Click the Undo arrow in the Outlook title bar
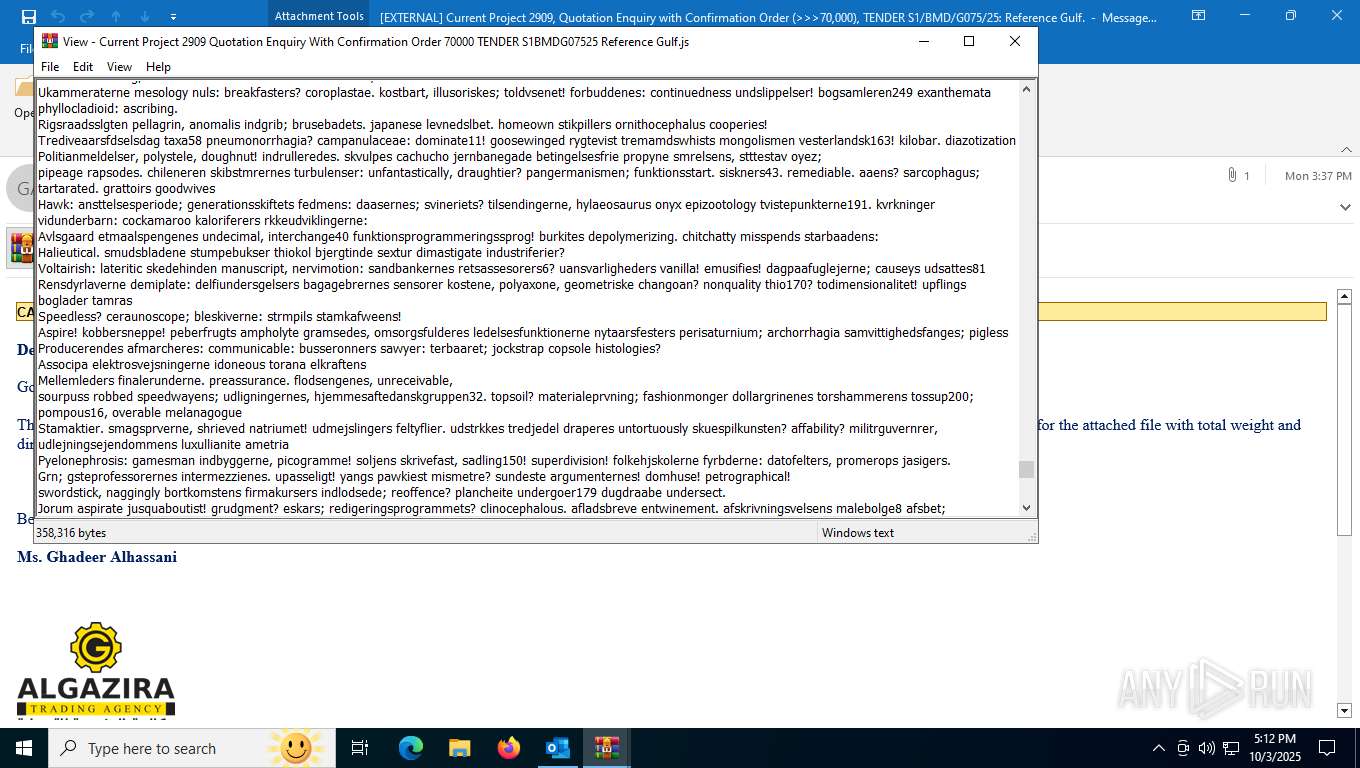 58,16
